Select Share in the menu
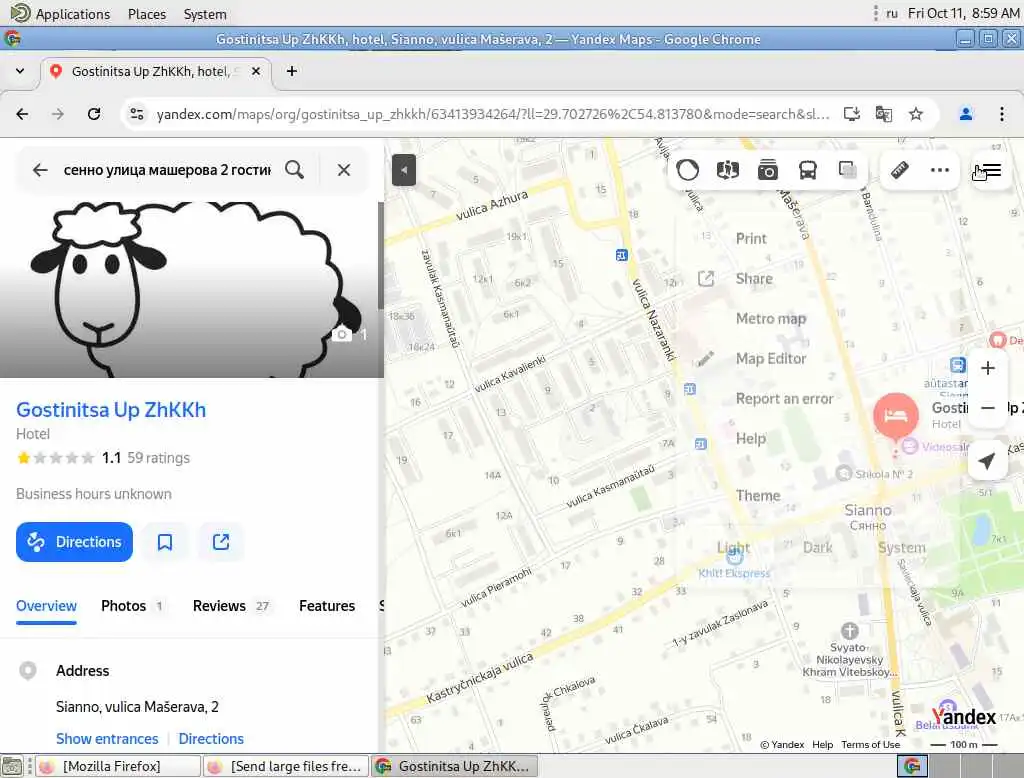Image resolution: width=1024 pixels, height=778 pixels. (x=754, y=278)
